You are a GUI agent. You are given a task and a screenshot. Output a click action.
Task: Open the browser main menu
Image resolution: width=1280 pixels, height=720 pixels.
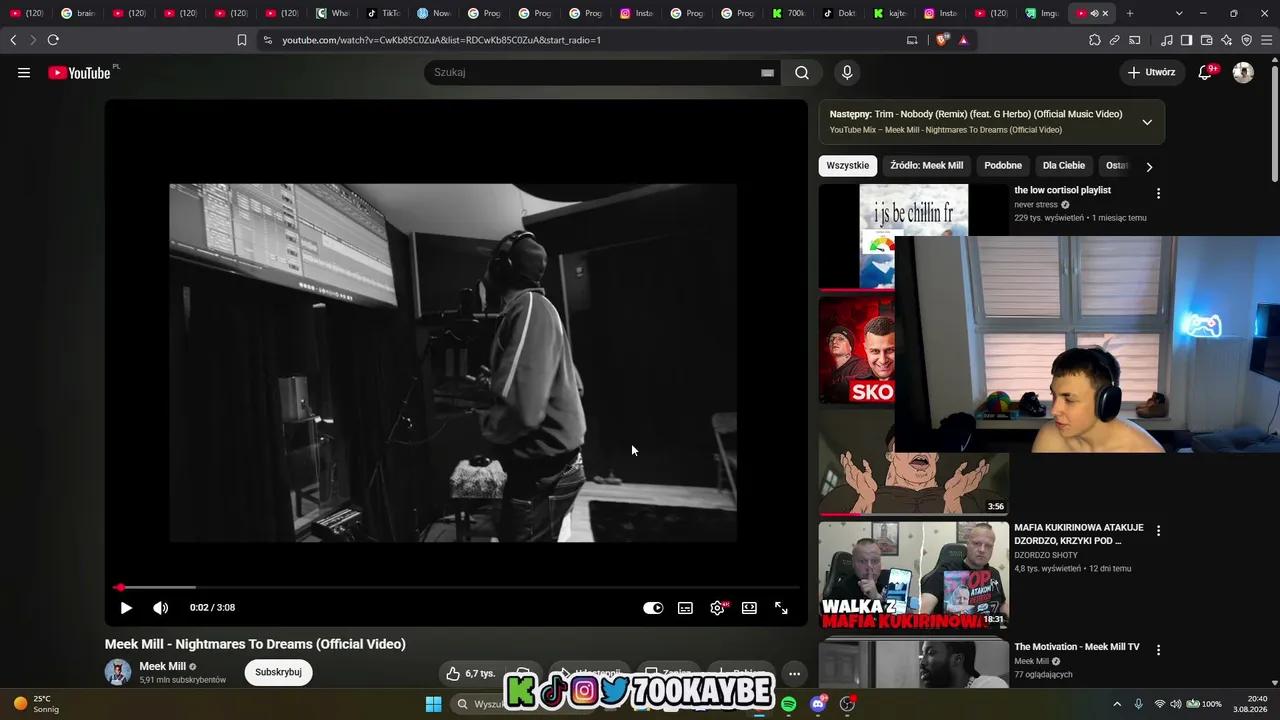coord(1265,40)
